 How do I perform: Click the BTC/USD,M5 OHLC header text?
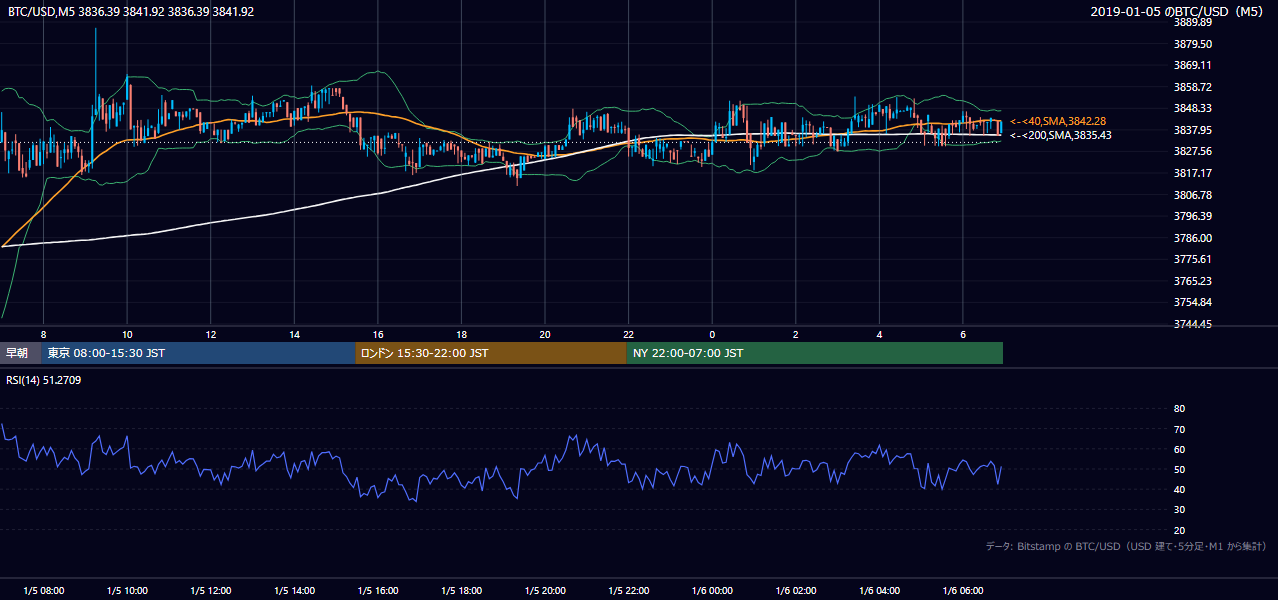point(131,11)
